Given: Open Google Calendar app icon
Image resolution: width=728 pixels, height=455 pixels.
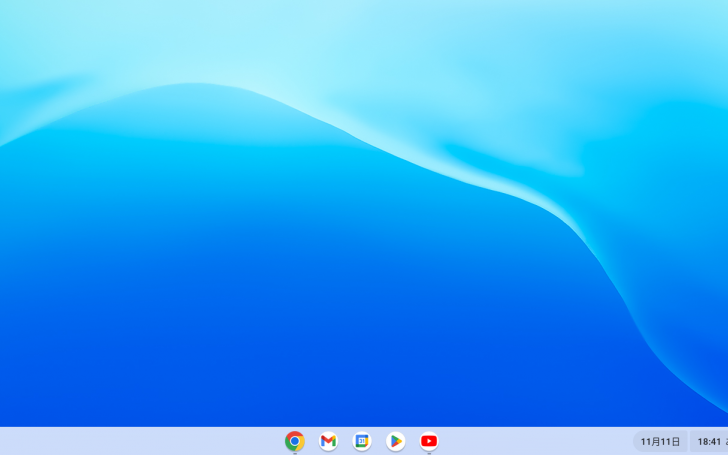Looking at the screenshot, I should [362, 441].
